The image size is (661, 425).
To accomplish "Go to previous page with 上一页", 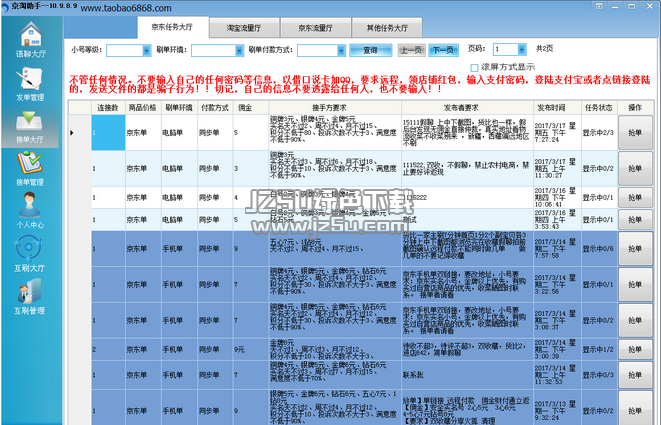I will coord(411,51).
